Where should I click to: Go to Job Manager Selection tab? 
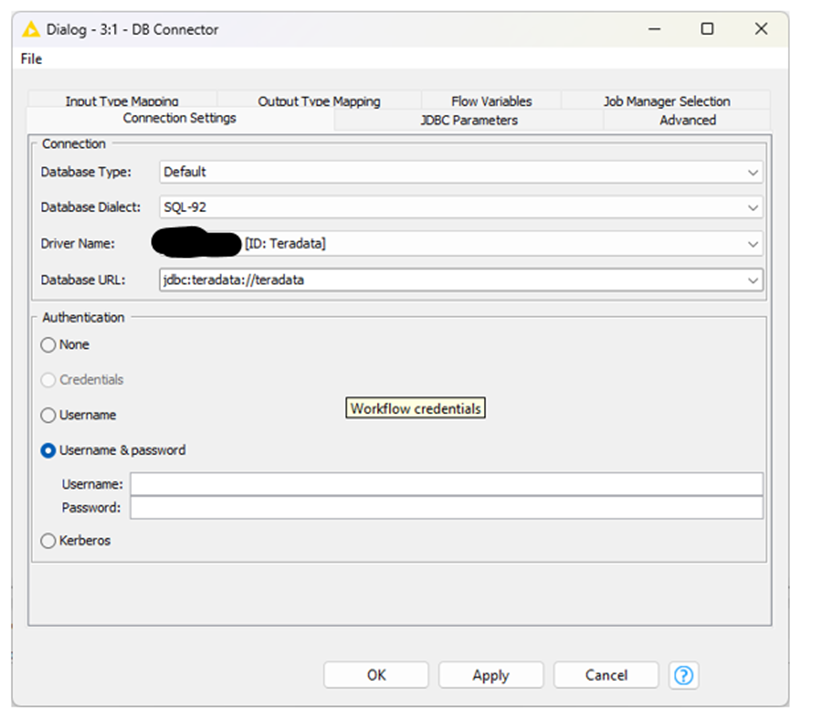[x=666, y=101]
